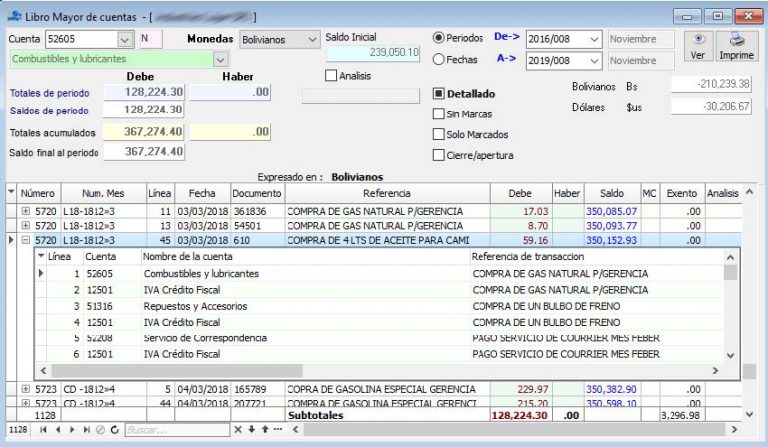
Task: Sort by the Fecha column header
Action: coord(202,193)
